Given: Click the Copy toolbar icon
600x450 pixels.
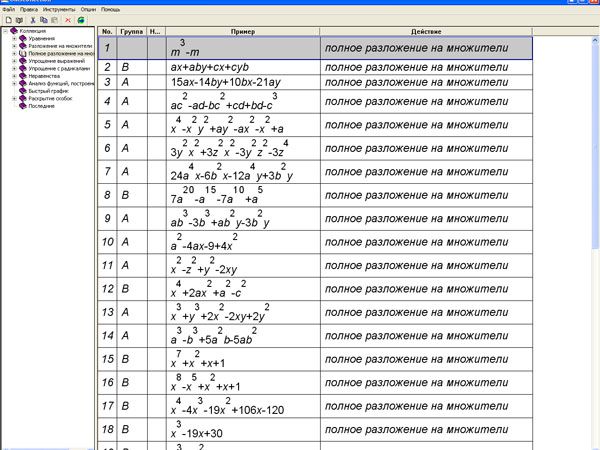Looking at the screenshot, I should (x=42, y=19).
